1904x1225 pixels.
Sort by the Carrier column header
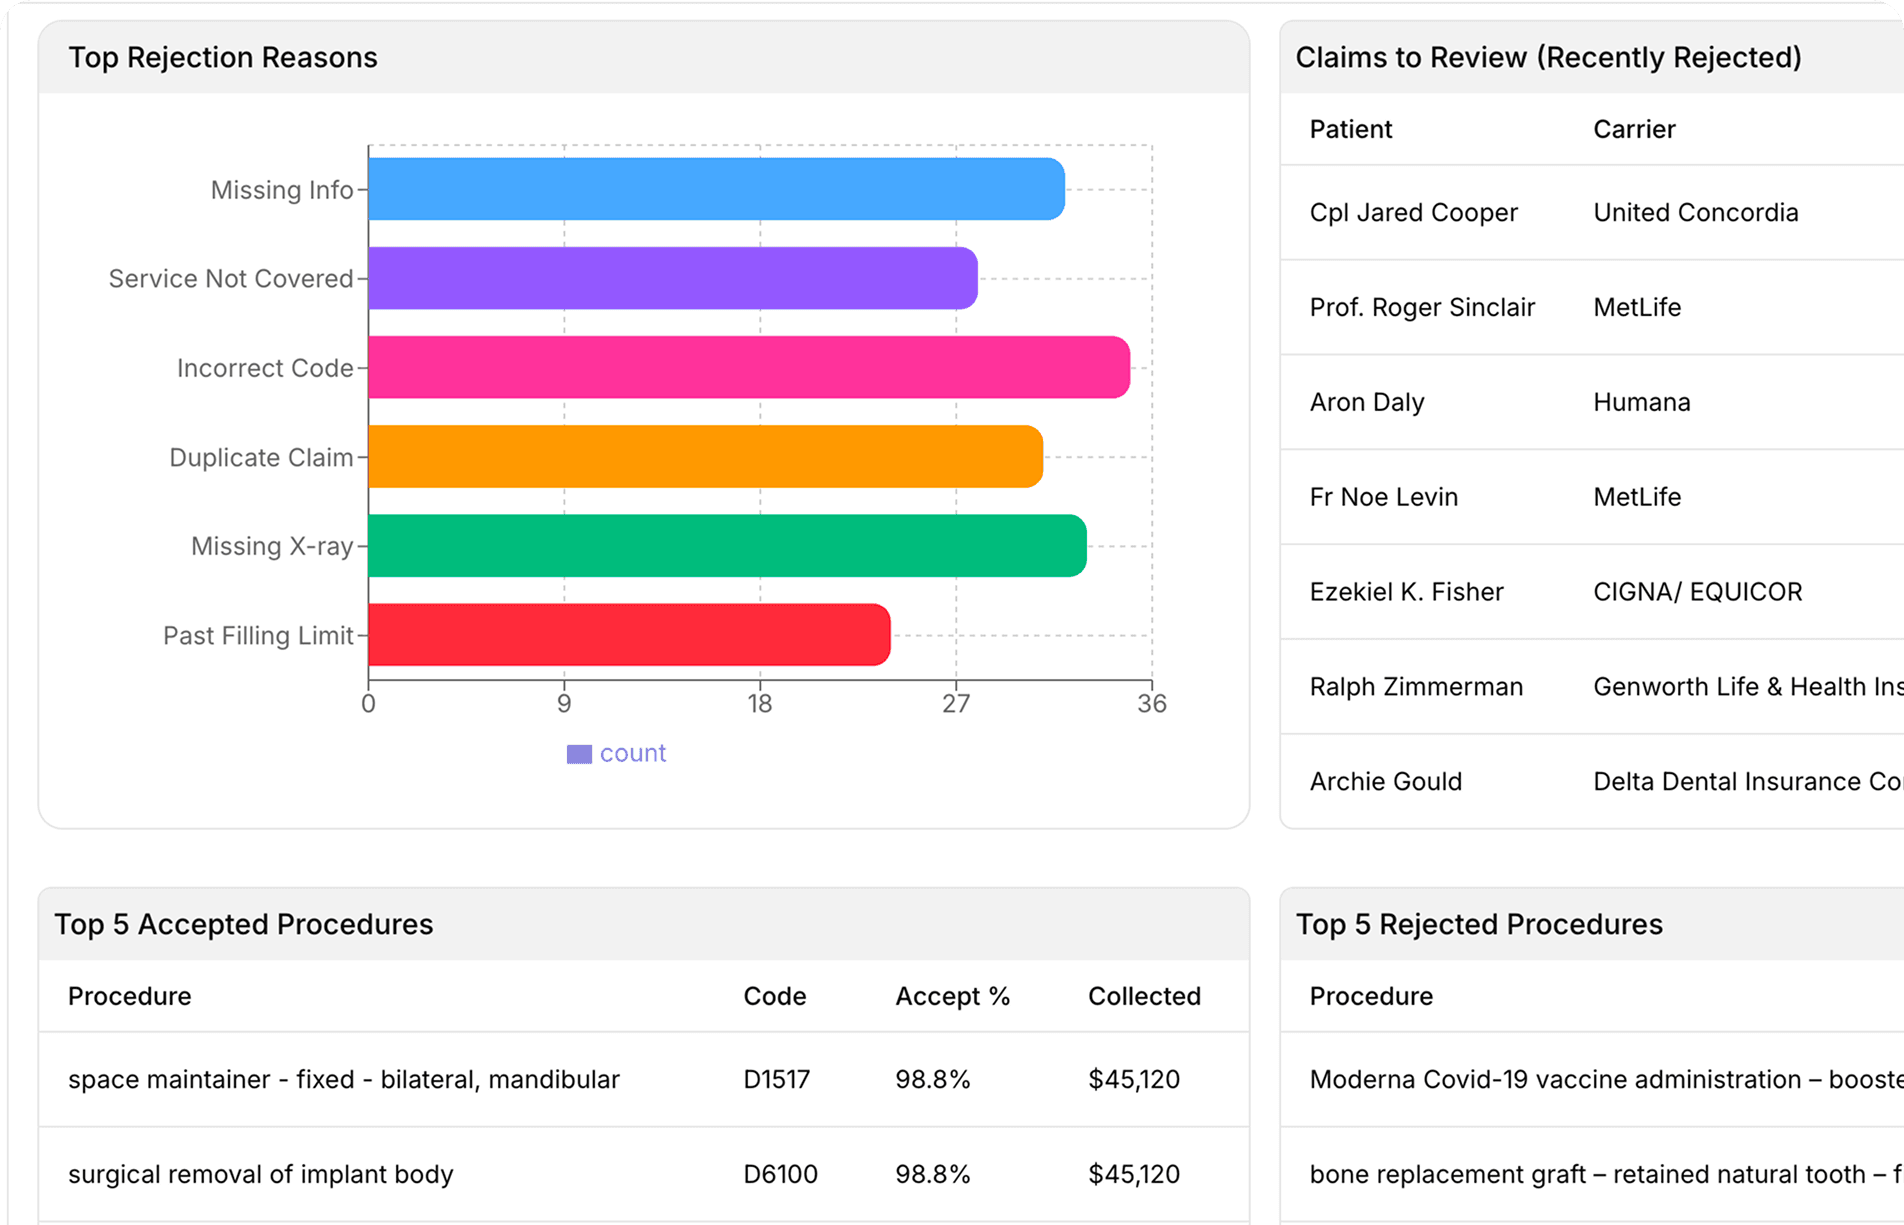coord(1634,130)
